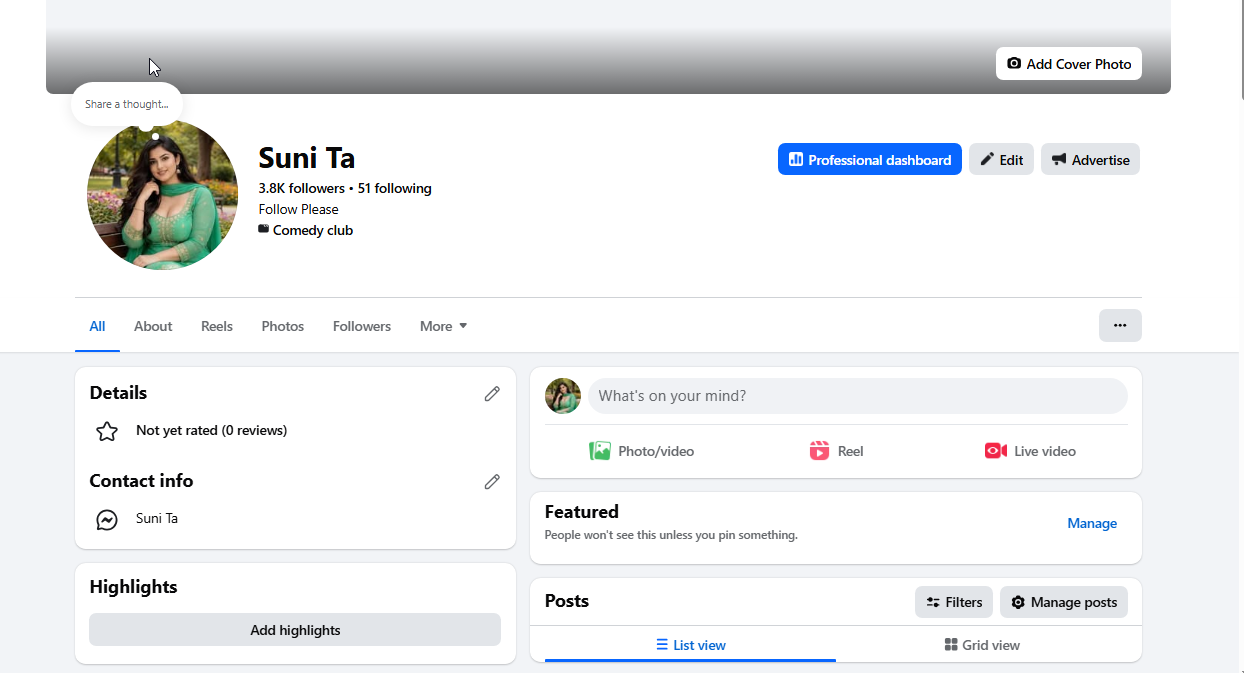This screenshot has width=1244, height=673.
Task: Click the camera icon on Add Cover Photo
Action: 1014,63
